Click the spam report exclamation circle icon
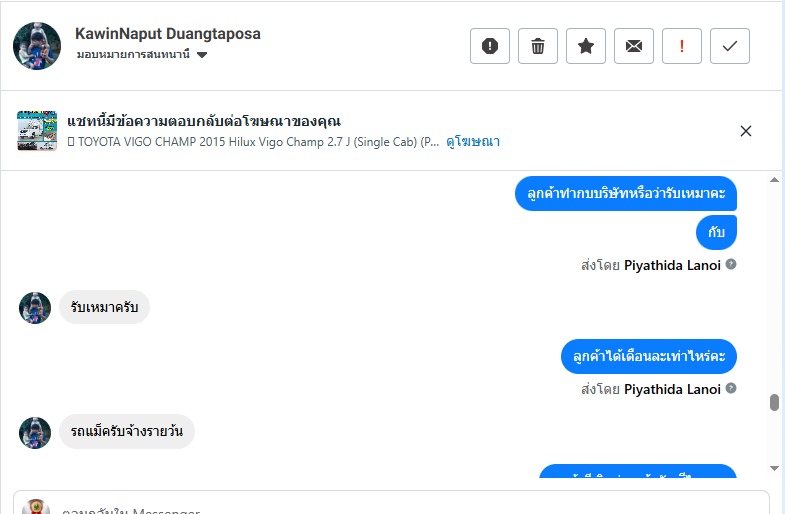 490,46
